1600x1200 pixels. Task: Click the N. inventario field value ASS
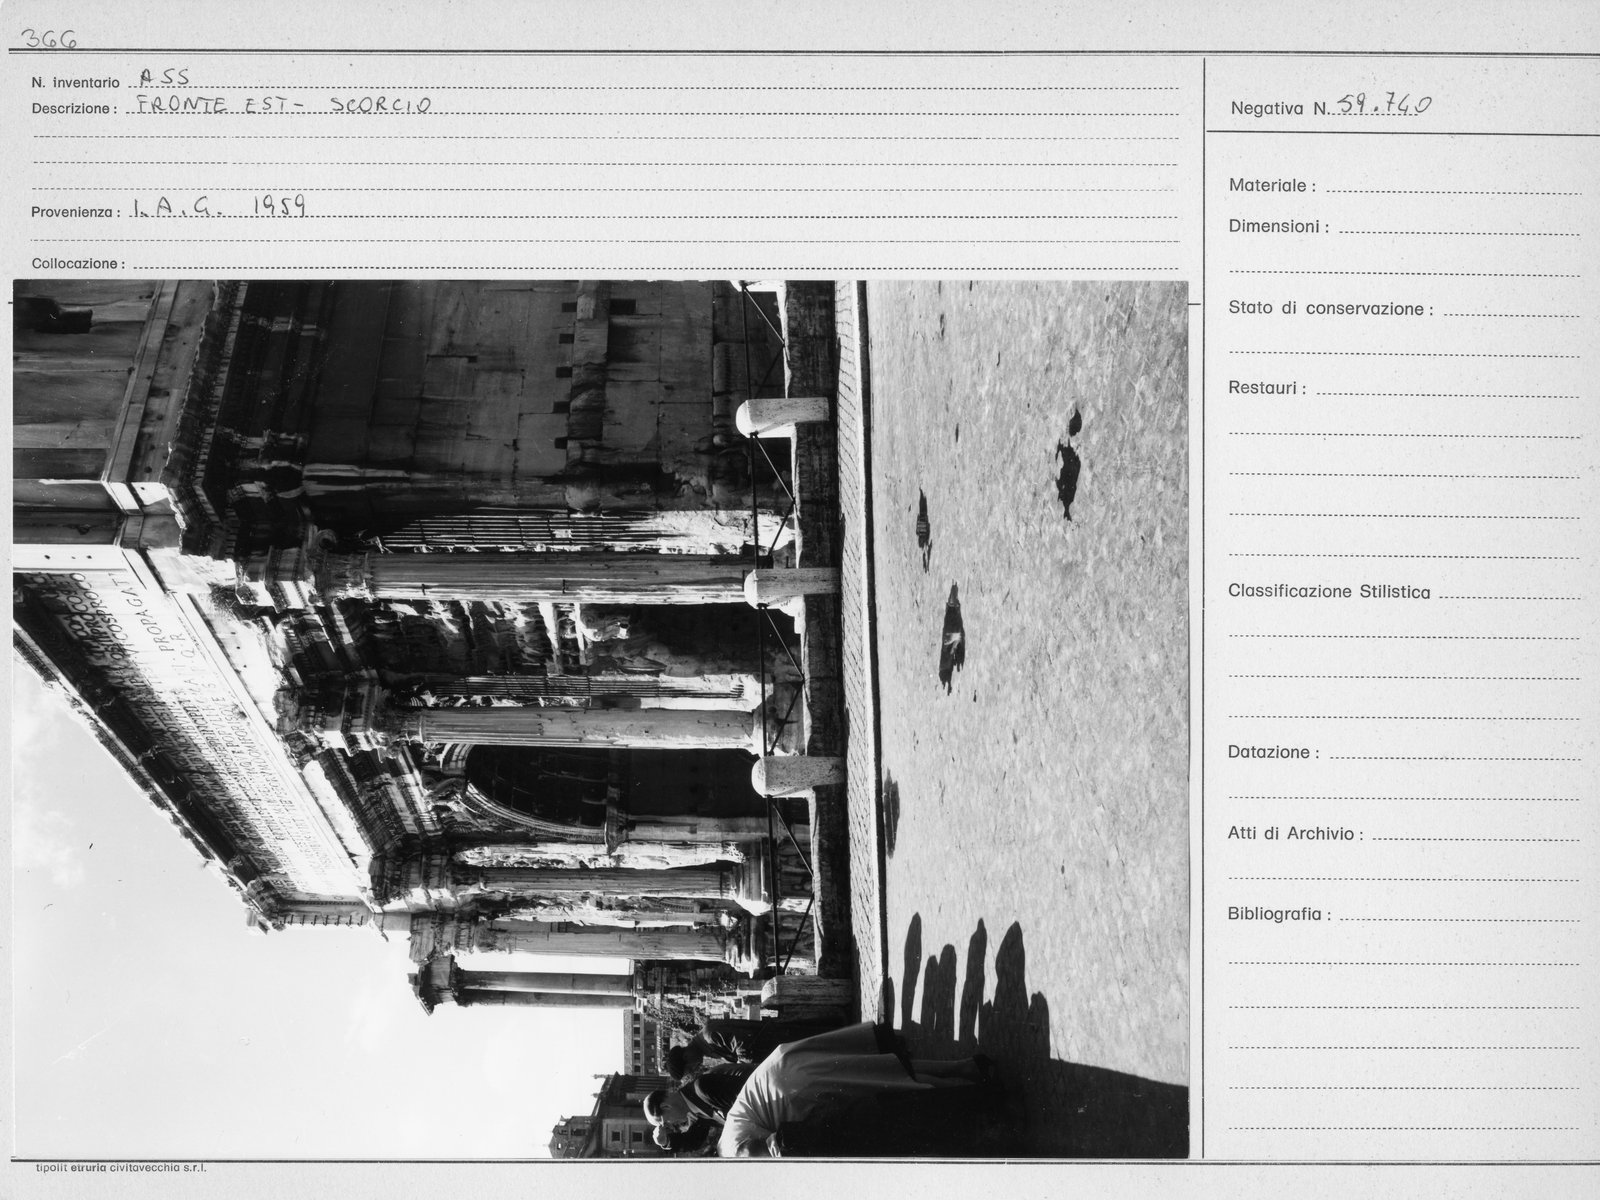(x=164, y=77)
